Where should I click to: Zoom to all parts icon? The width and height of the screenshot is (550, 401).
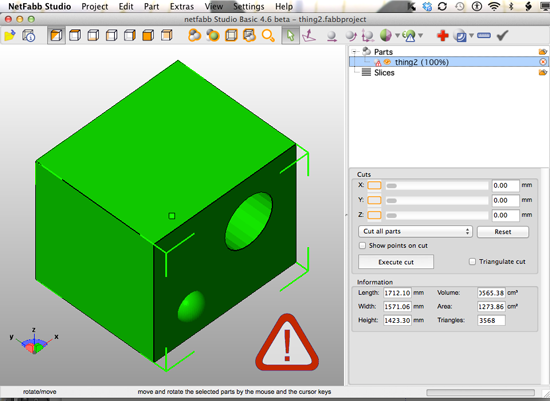(x=194, y=35)
